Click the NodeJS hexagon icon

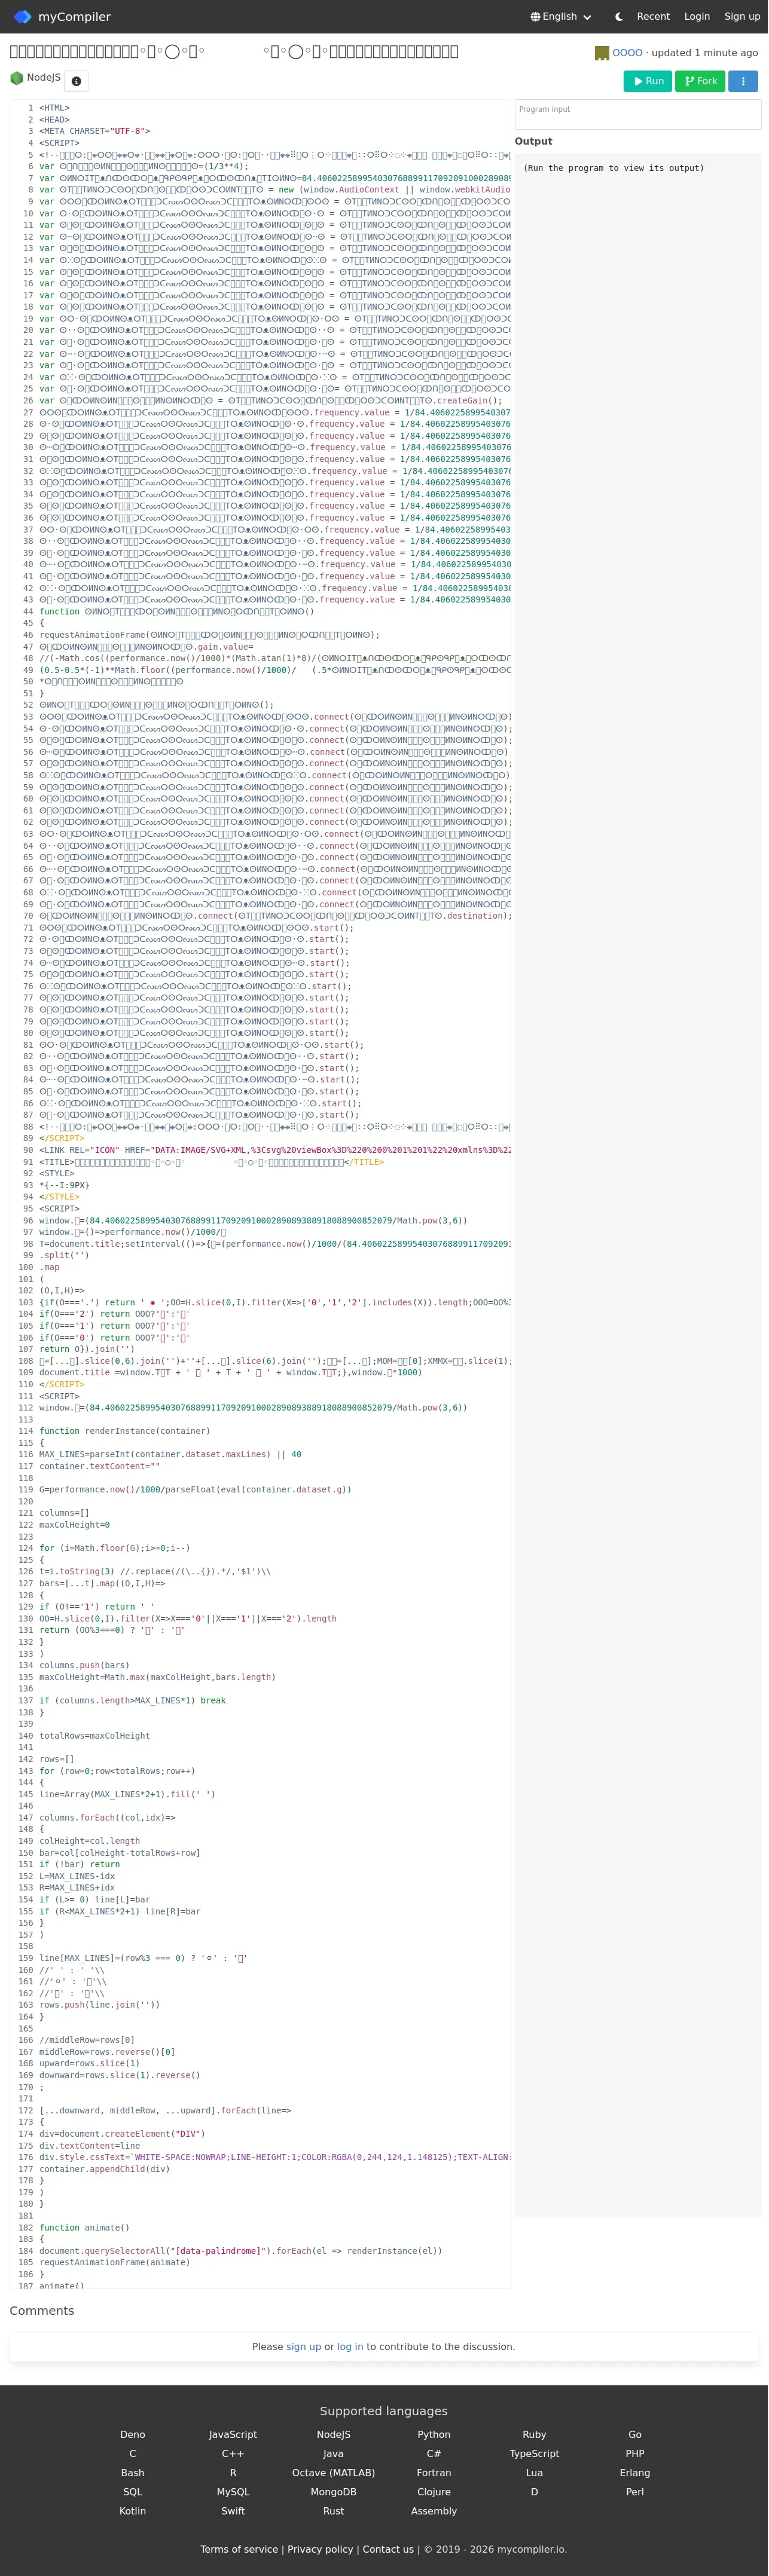coord(16,78)
